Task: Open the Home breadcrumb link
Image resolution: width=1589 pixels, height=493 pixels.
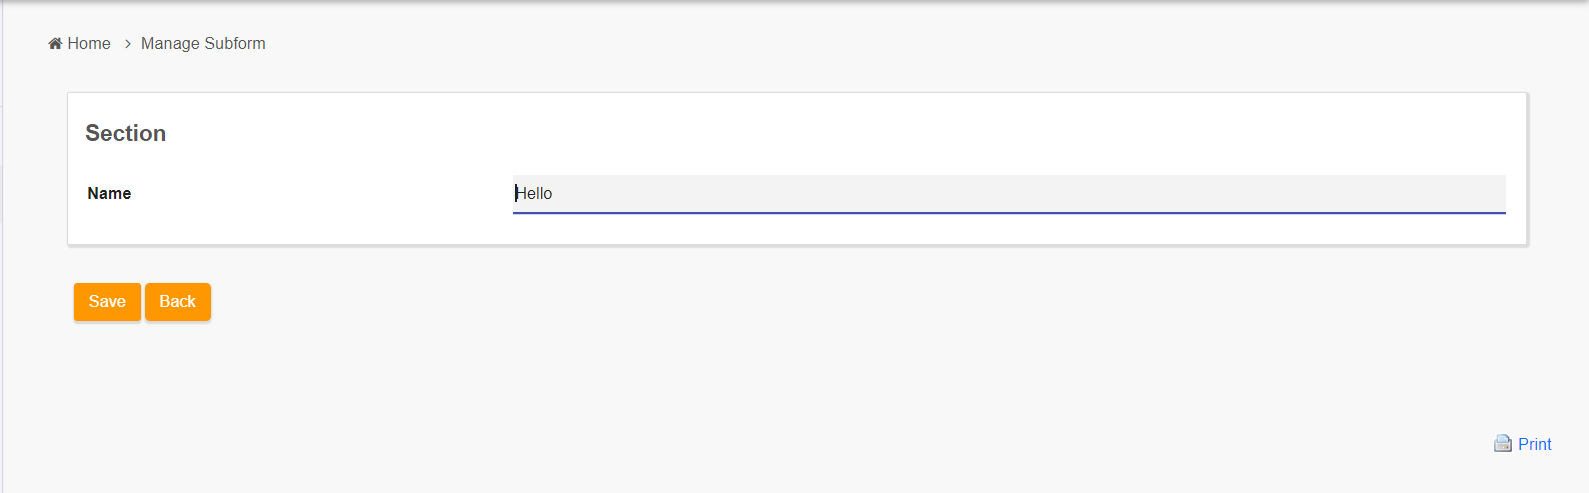Action: pos(89,44)
